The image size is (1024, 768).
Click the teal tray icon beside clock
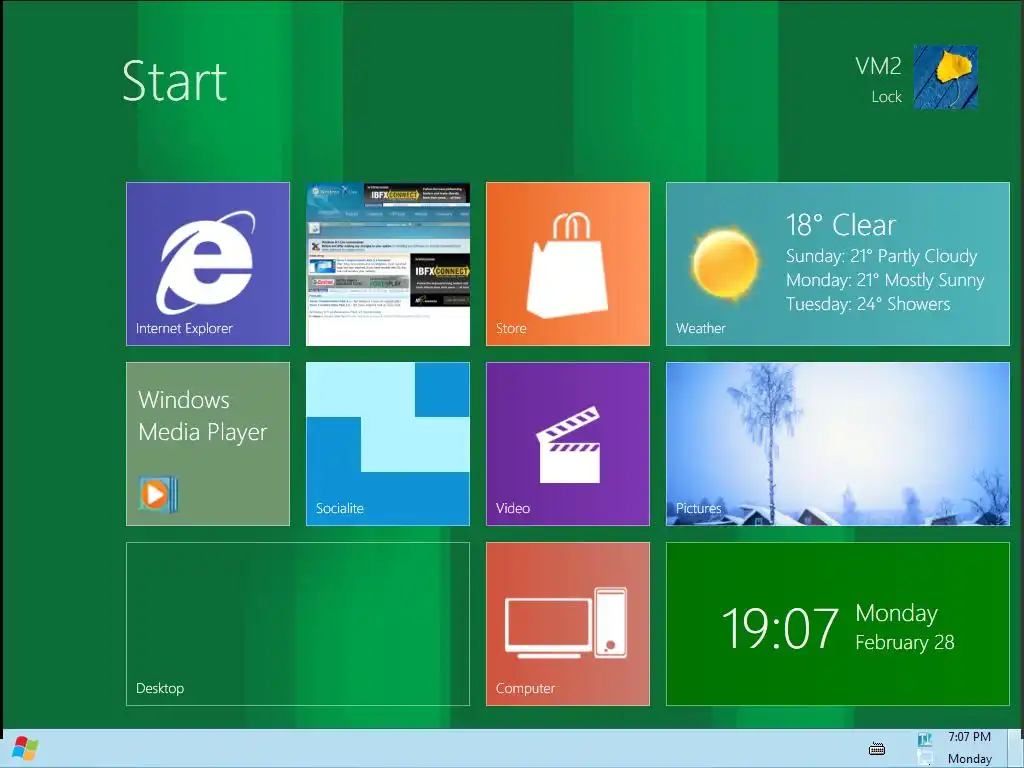pos(925,739)
